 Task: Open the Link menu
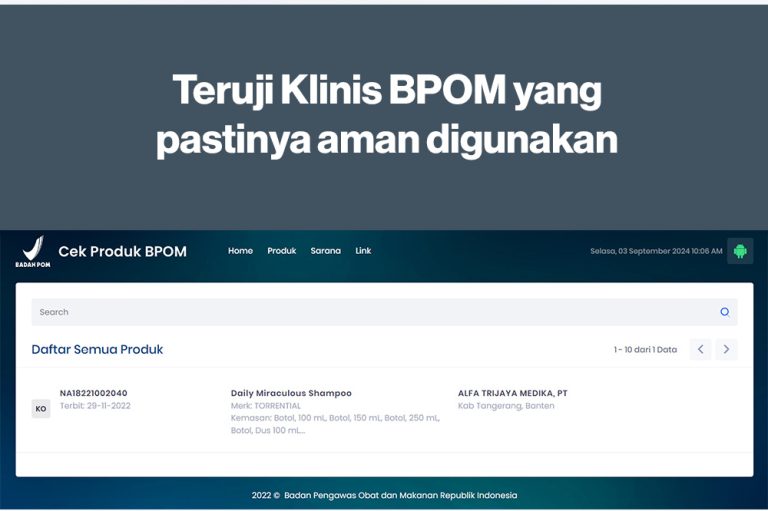[x=363, y=251]
